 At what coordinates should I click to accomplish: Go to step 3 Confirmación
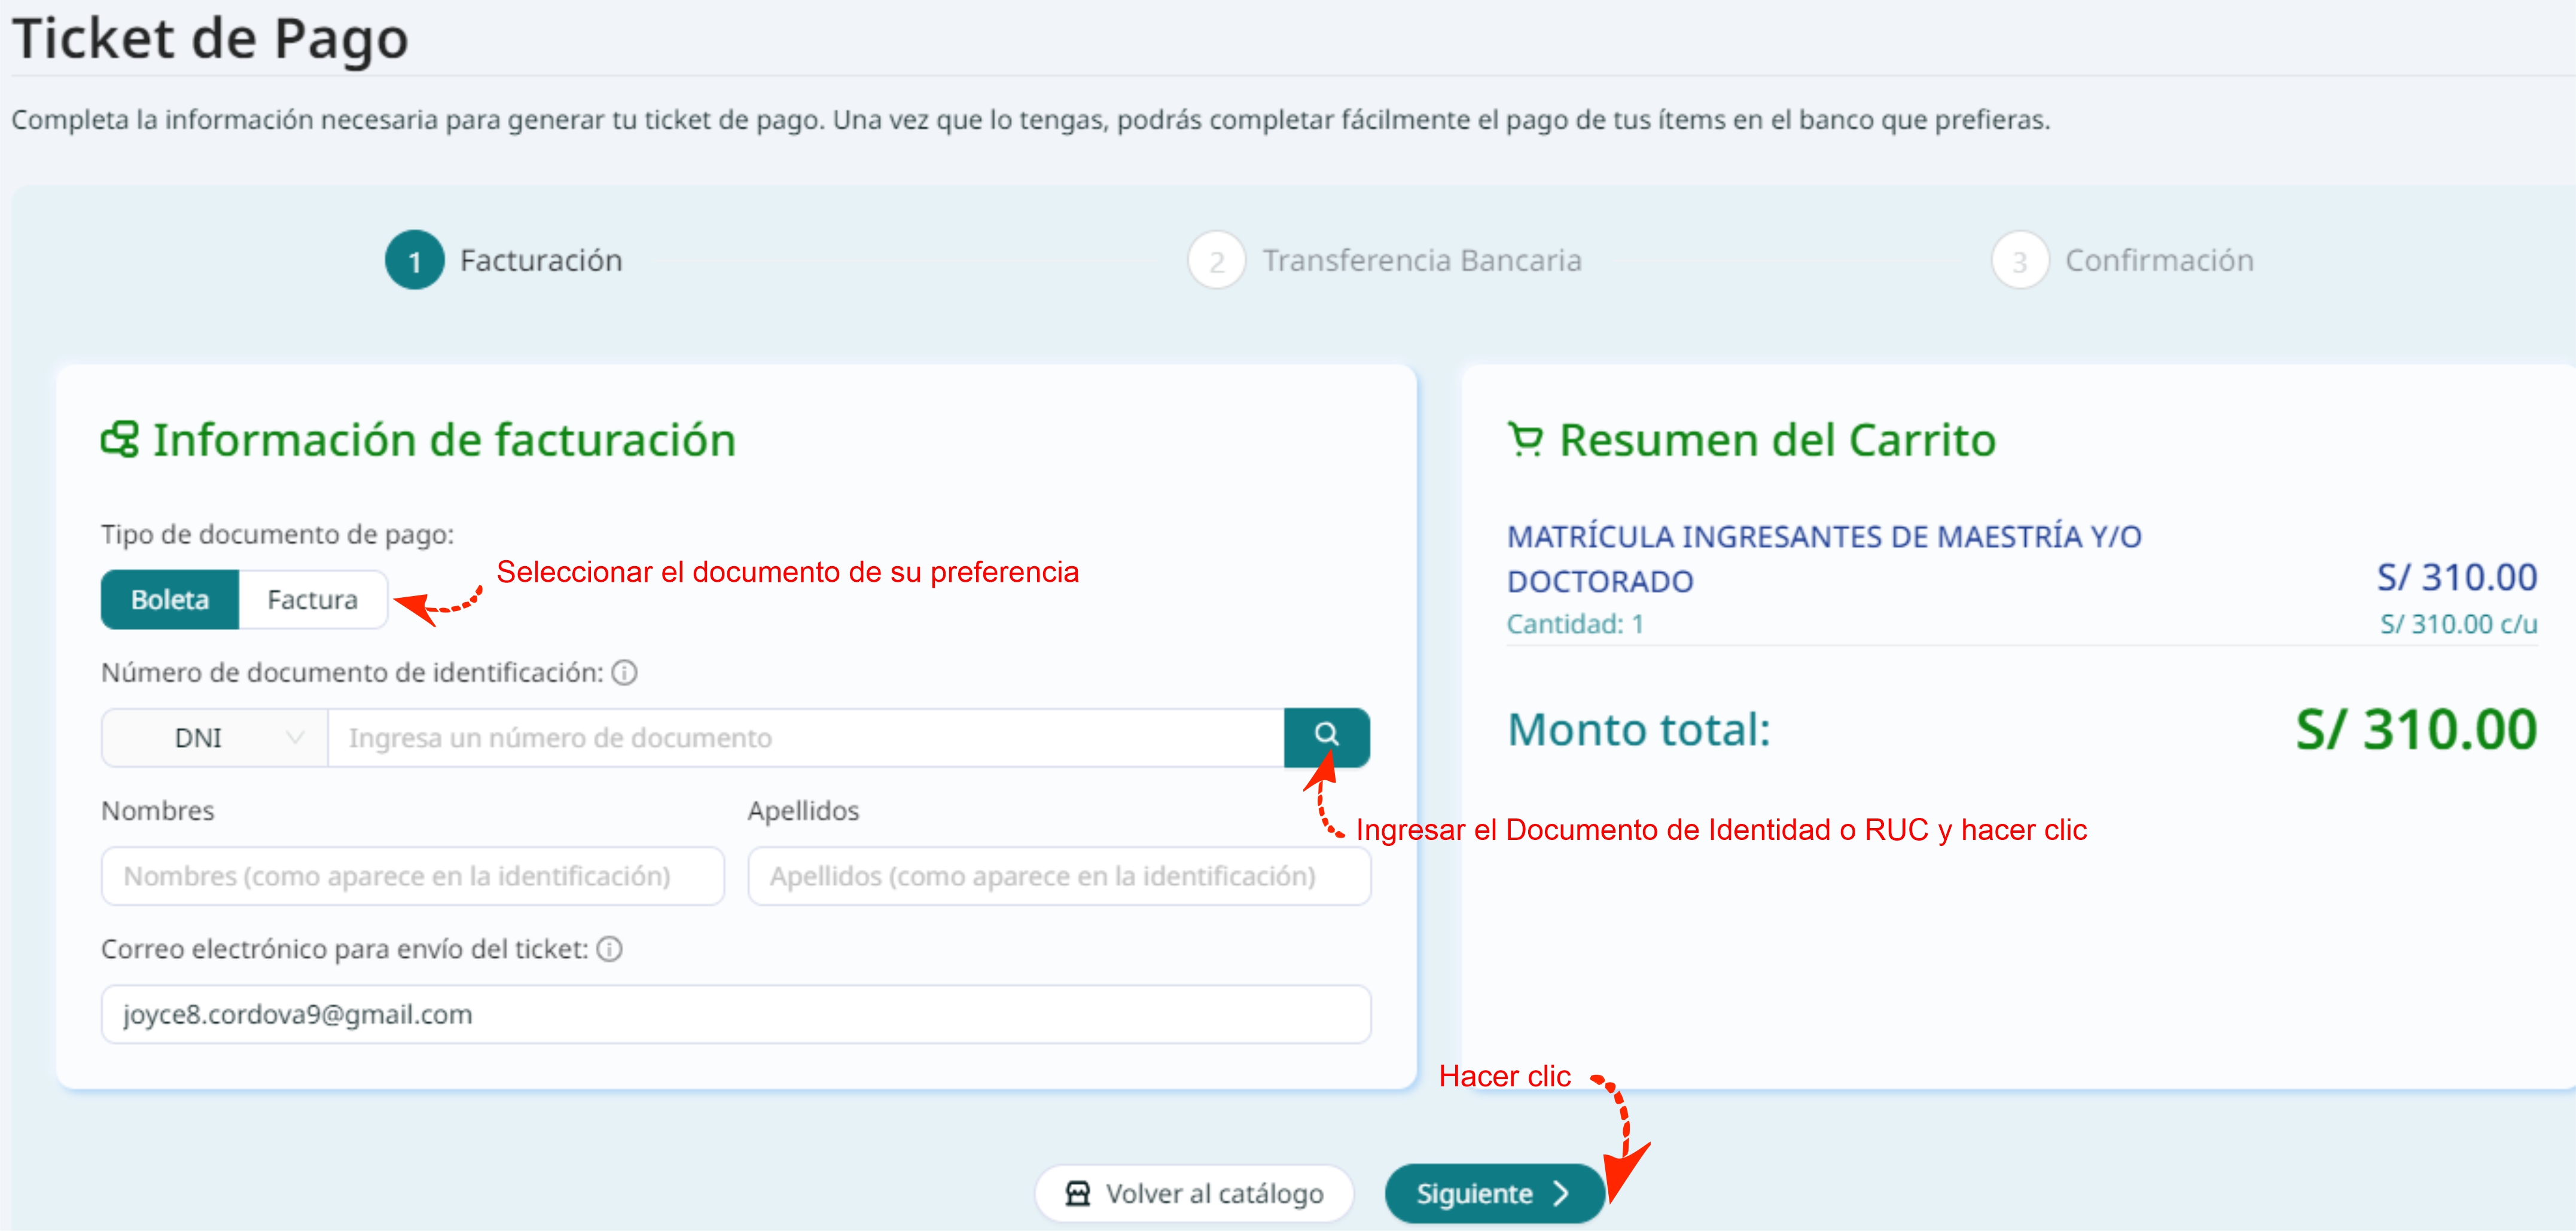coord(2122,260)
